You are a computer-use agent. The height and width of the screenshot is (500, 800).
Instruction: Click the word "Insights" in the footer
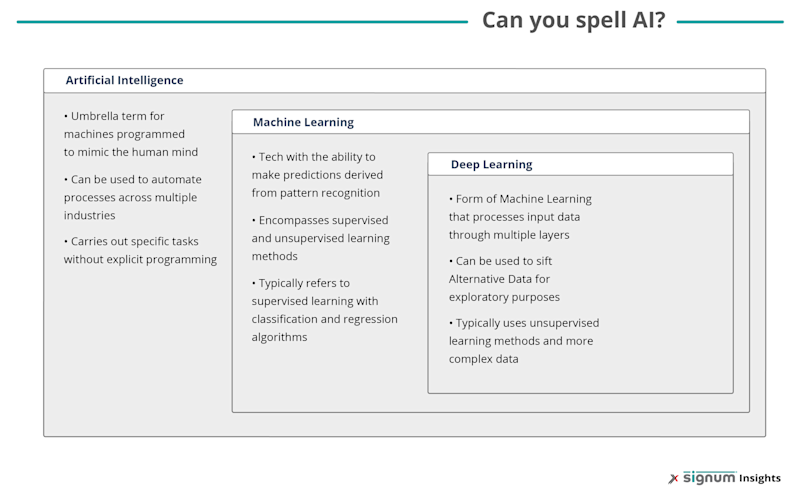pyautogui.click(x=760, y=478)
